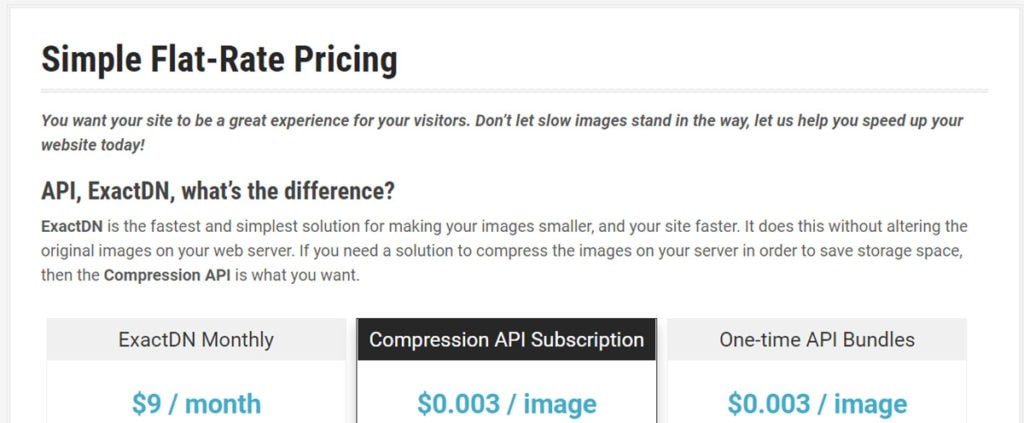Open the Compression API Subscription tab
1024x423 pixels.
pyautogui.click(x=506, y=339)
